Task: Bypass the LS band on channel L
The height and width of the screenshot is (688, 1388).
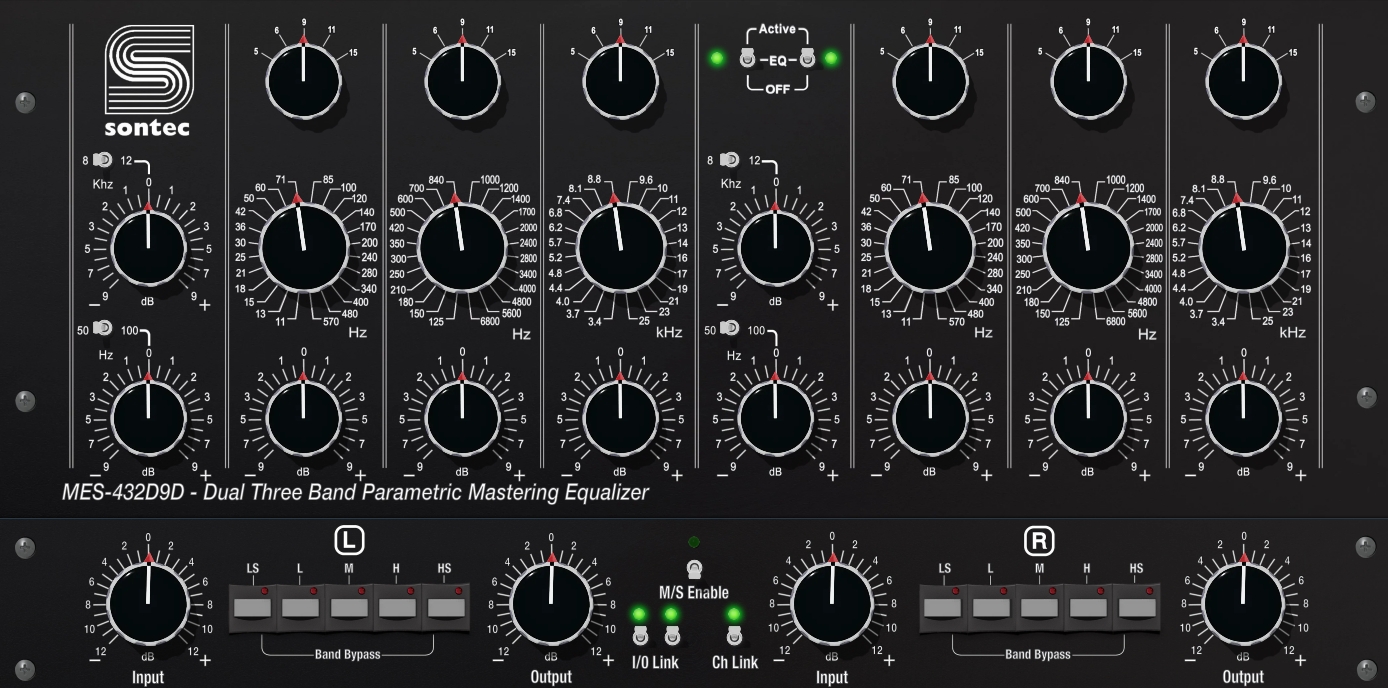Action: (x=253, y=606)
